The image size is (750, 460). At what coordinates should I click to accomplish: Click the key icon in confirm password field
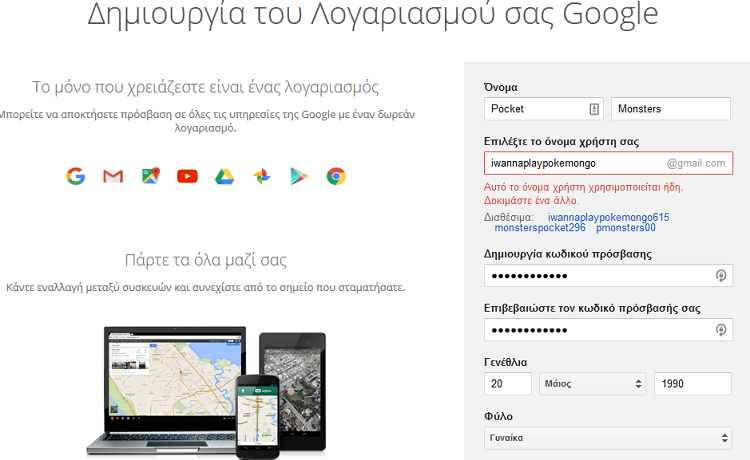click(x=721, y=329)
